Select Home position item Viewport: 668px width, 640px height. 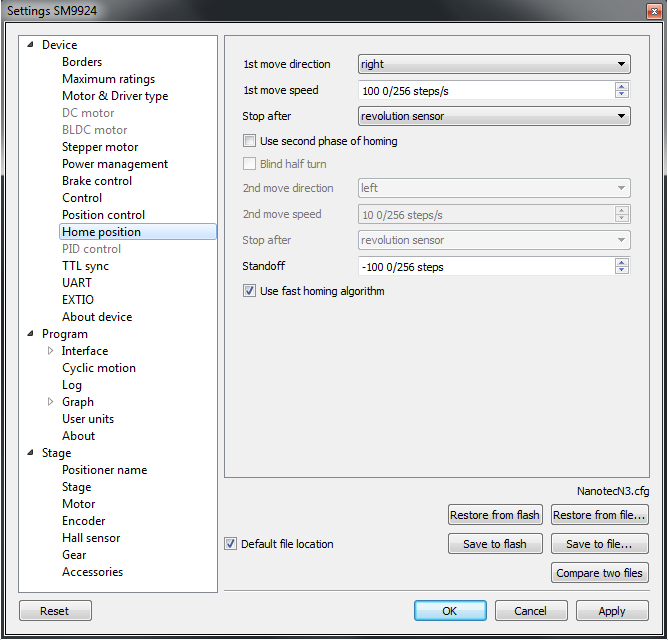pos(138,232)
